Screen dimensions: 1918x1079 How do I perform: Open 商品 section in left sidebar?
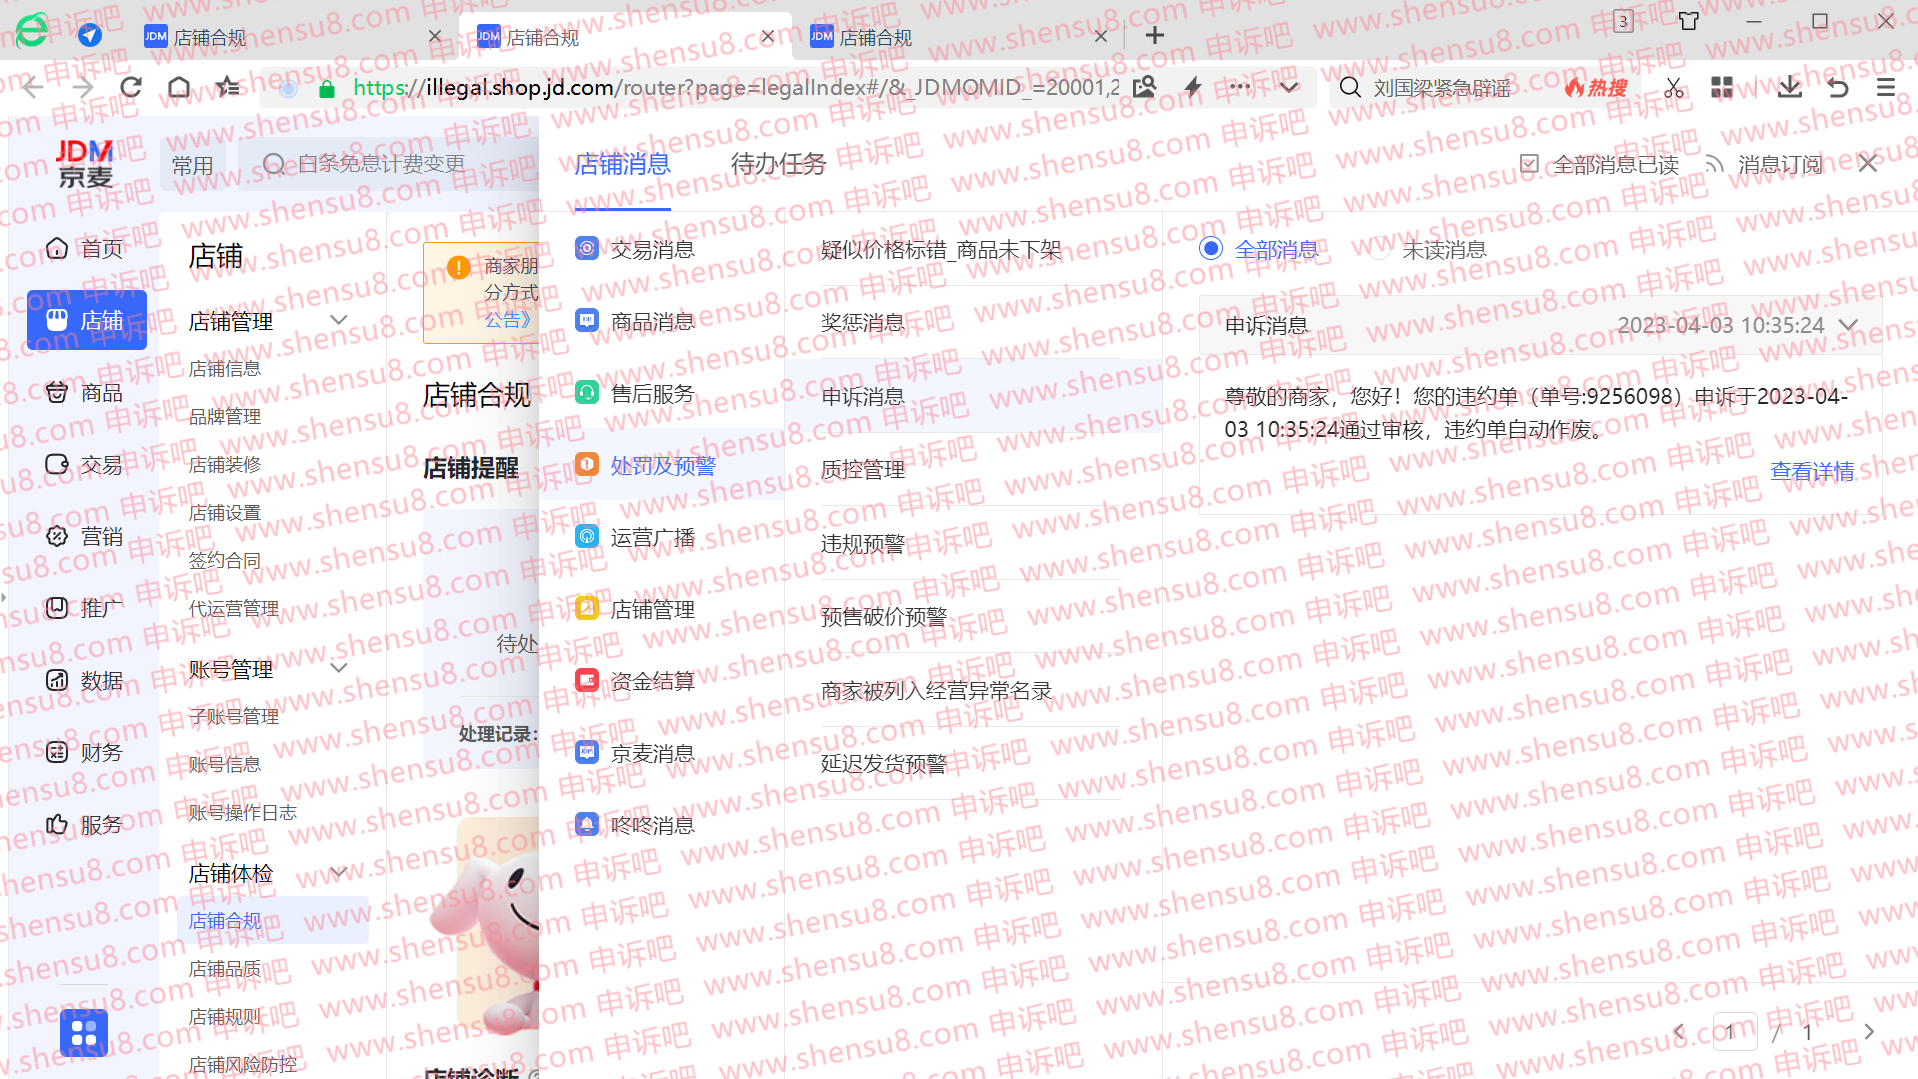point(86,392)
